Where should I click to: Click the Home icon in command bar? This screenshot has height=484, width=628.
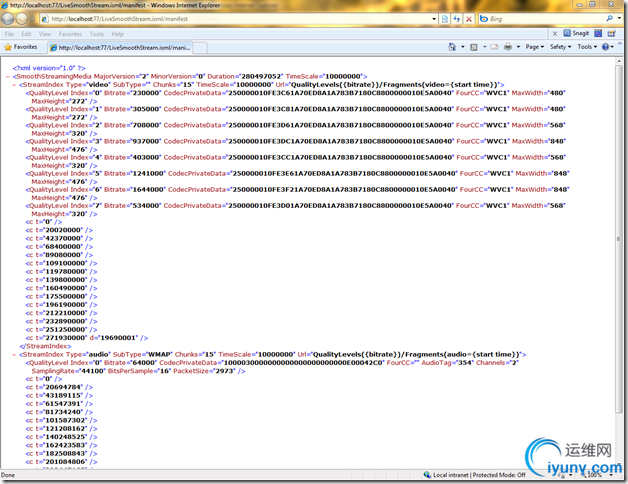[452, 47]
